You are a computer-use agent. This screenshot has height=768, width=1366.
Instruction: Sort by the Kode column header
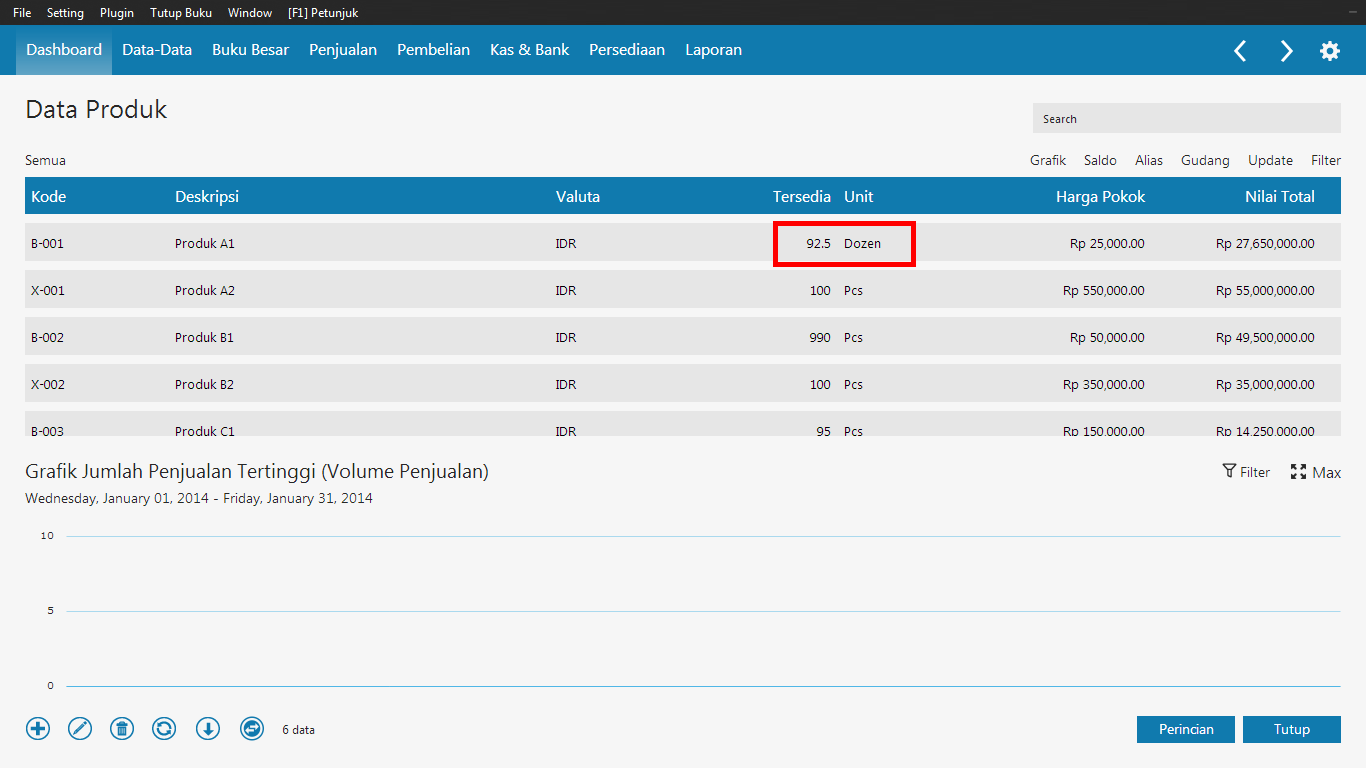[48, 196]
